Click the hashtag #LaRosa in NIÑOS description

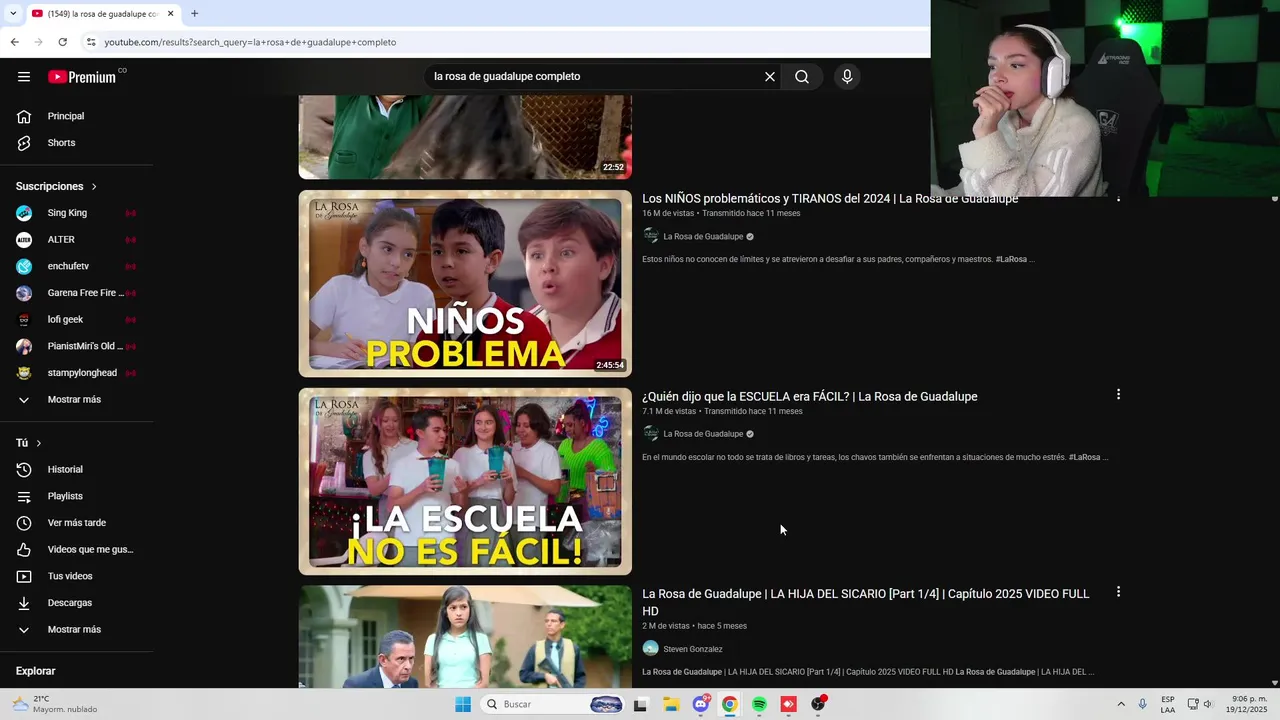1011,260
